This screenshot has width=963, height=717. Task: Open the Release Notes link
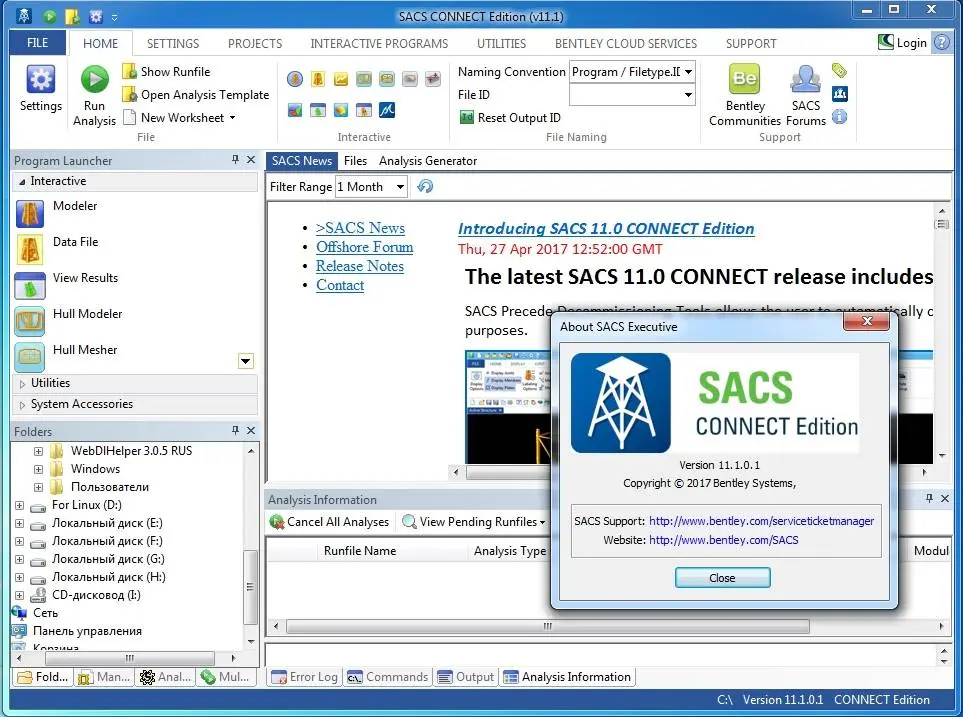[359, 266]
